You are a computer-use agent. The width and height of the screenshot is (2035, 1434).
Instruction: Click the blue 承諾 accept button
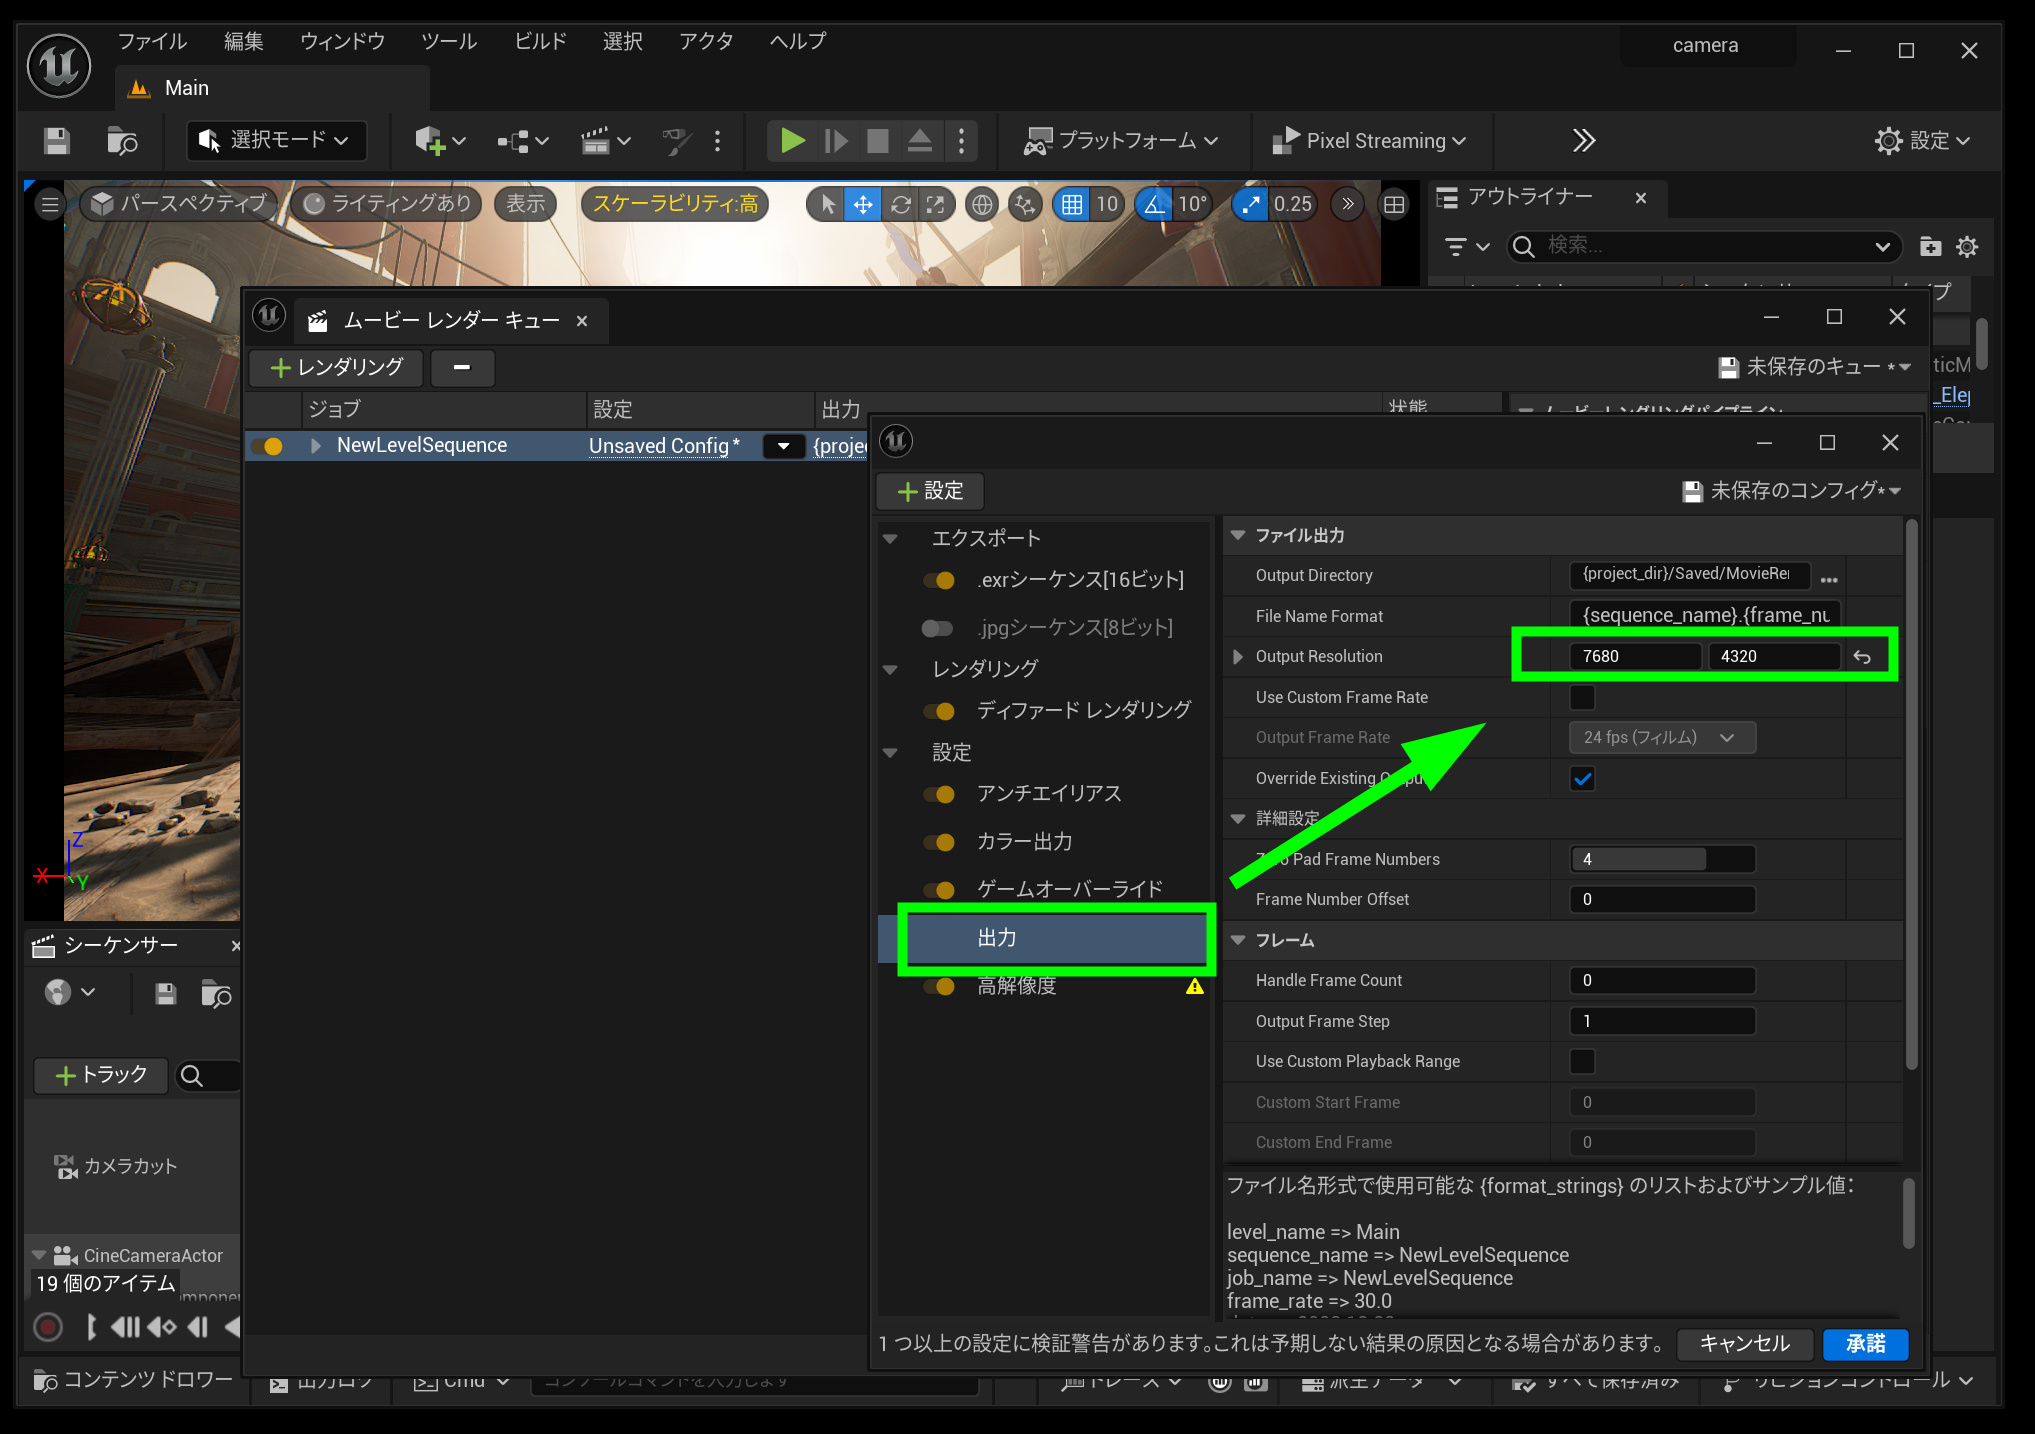click(1865, 1344)
